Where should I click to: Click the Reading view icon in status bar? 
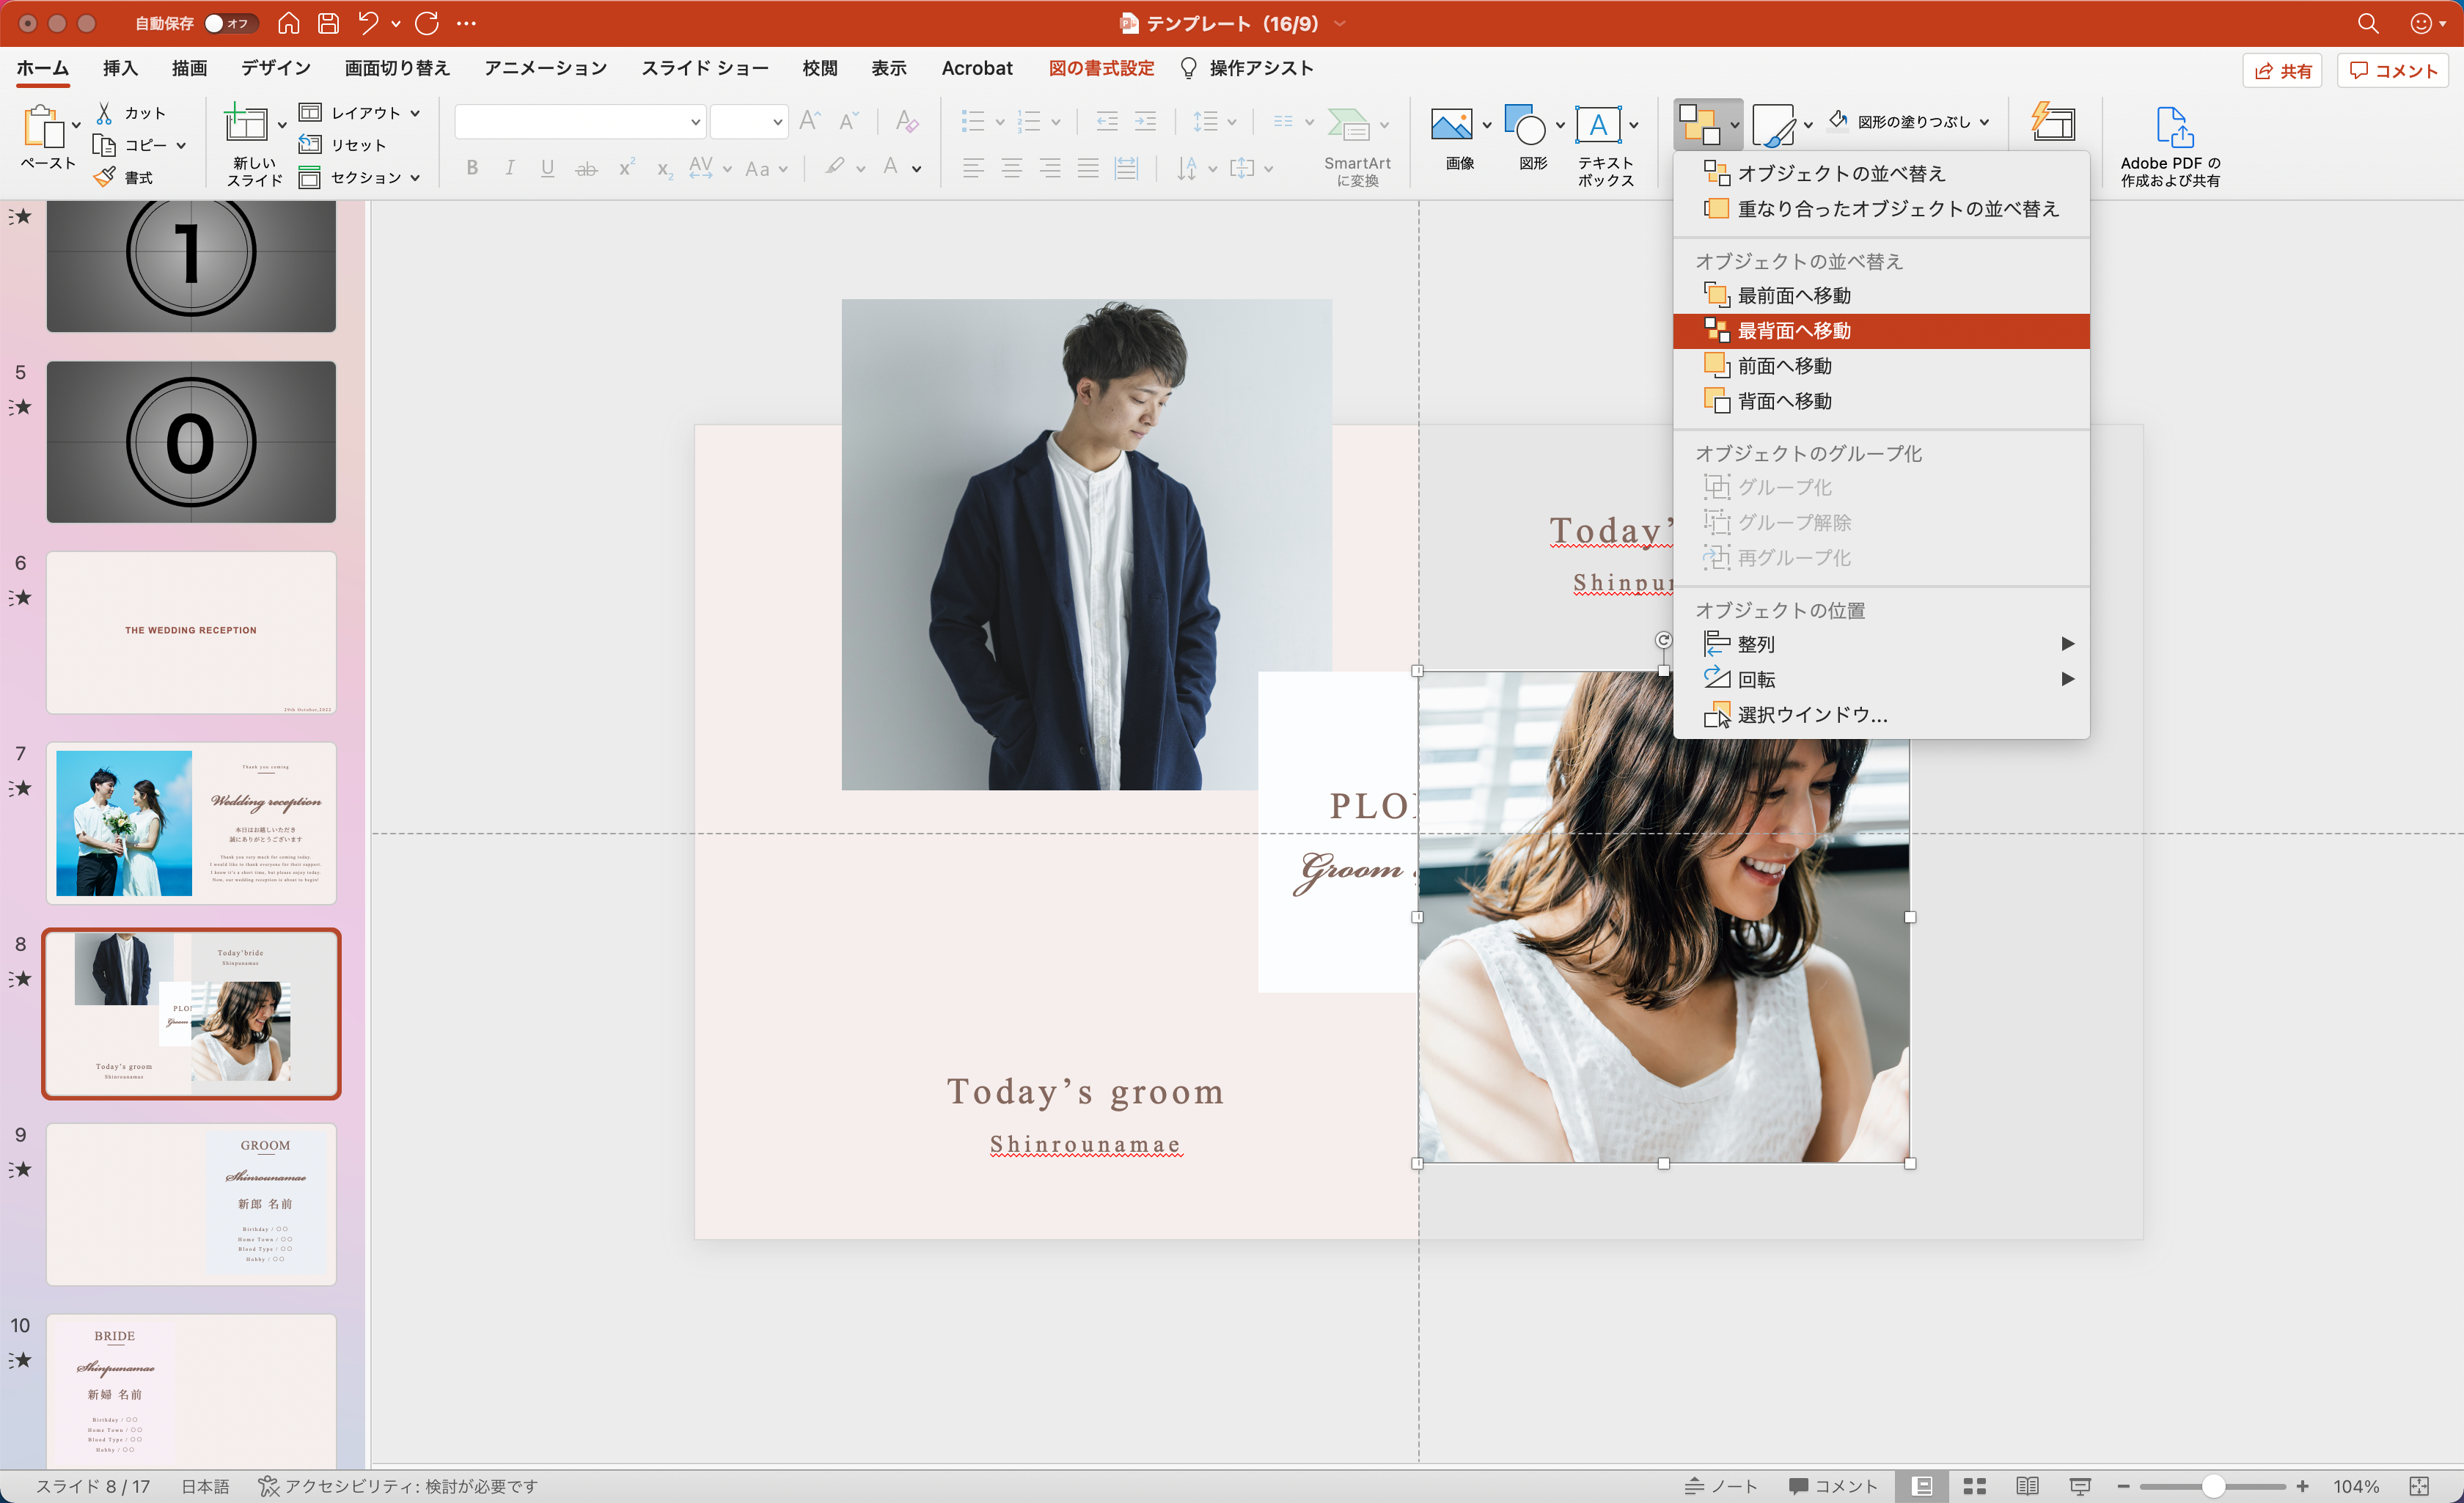[x=2028, y=1486]
